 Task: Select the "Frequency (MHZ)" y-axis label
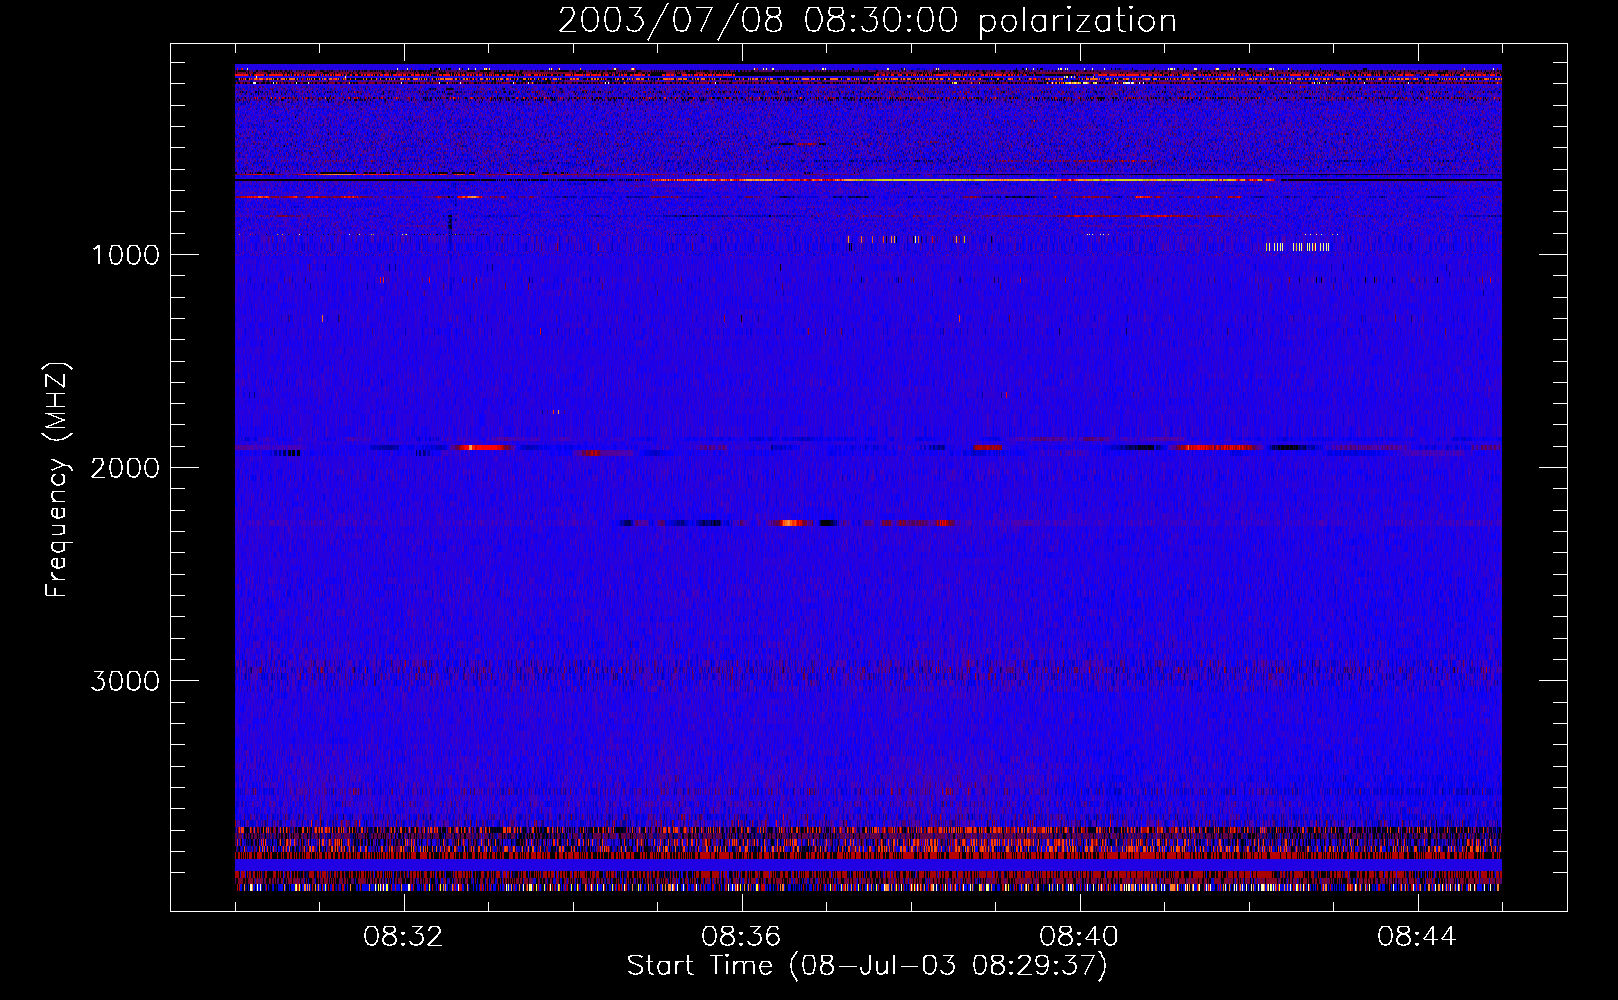point(56,480)
